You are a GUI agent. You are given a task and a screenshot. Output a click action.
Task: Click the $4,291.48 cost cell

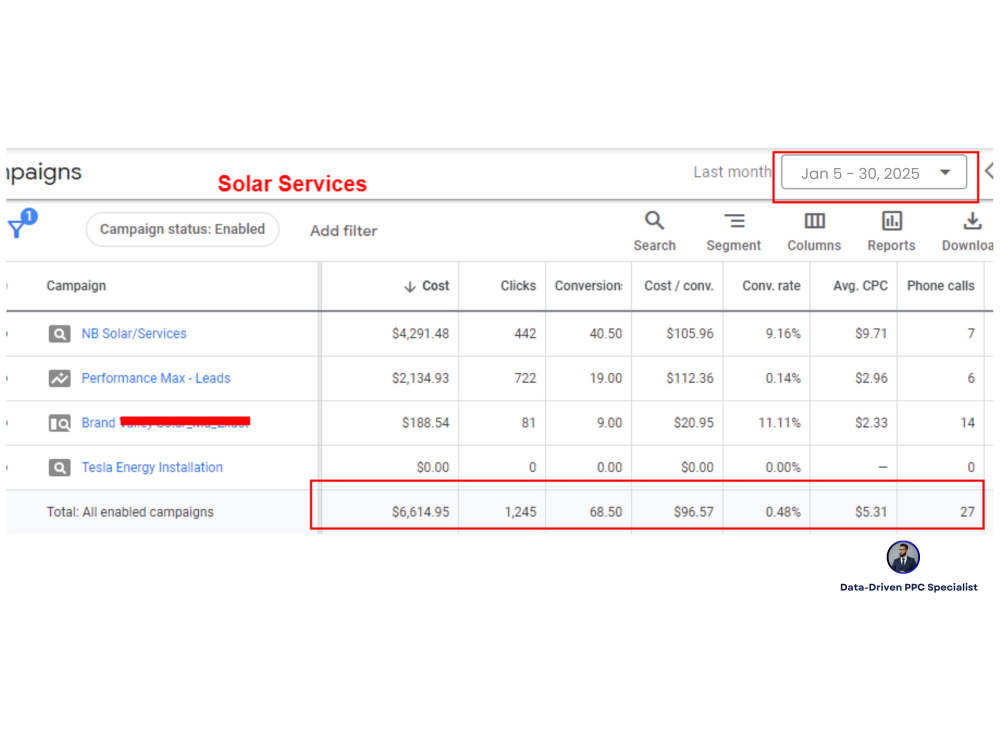click(420, 334)
